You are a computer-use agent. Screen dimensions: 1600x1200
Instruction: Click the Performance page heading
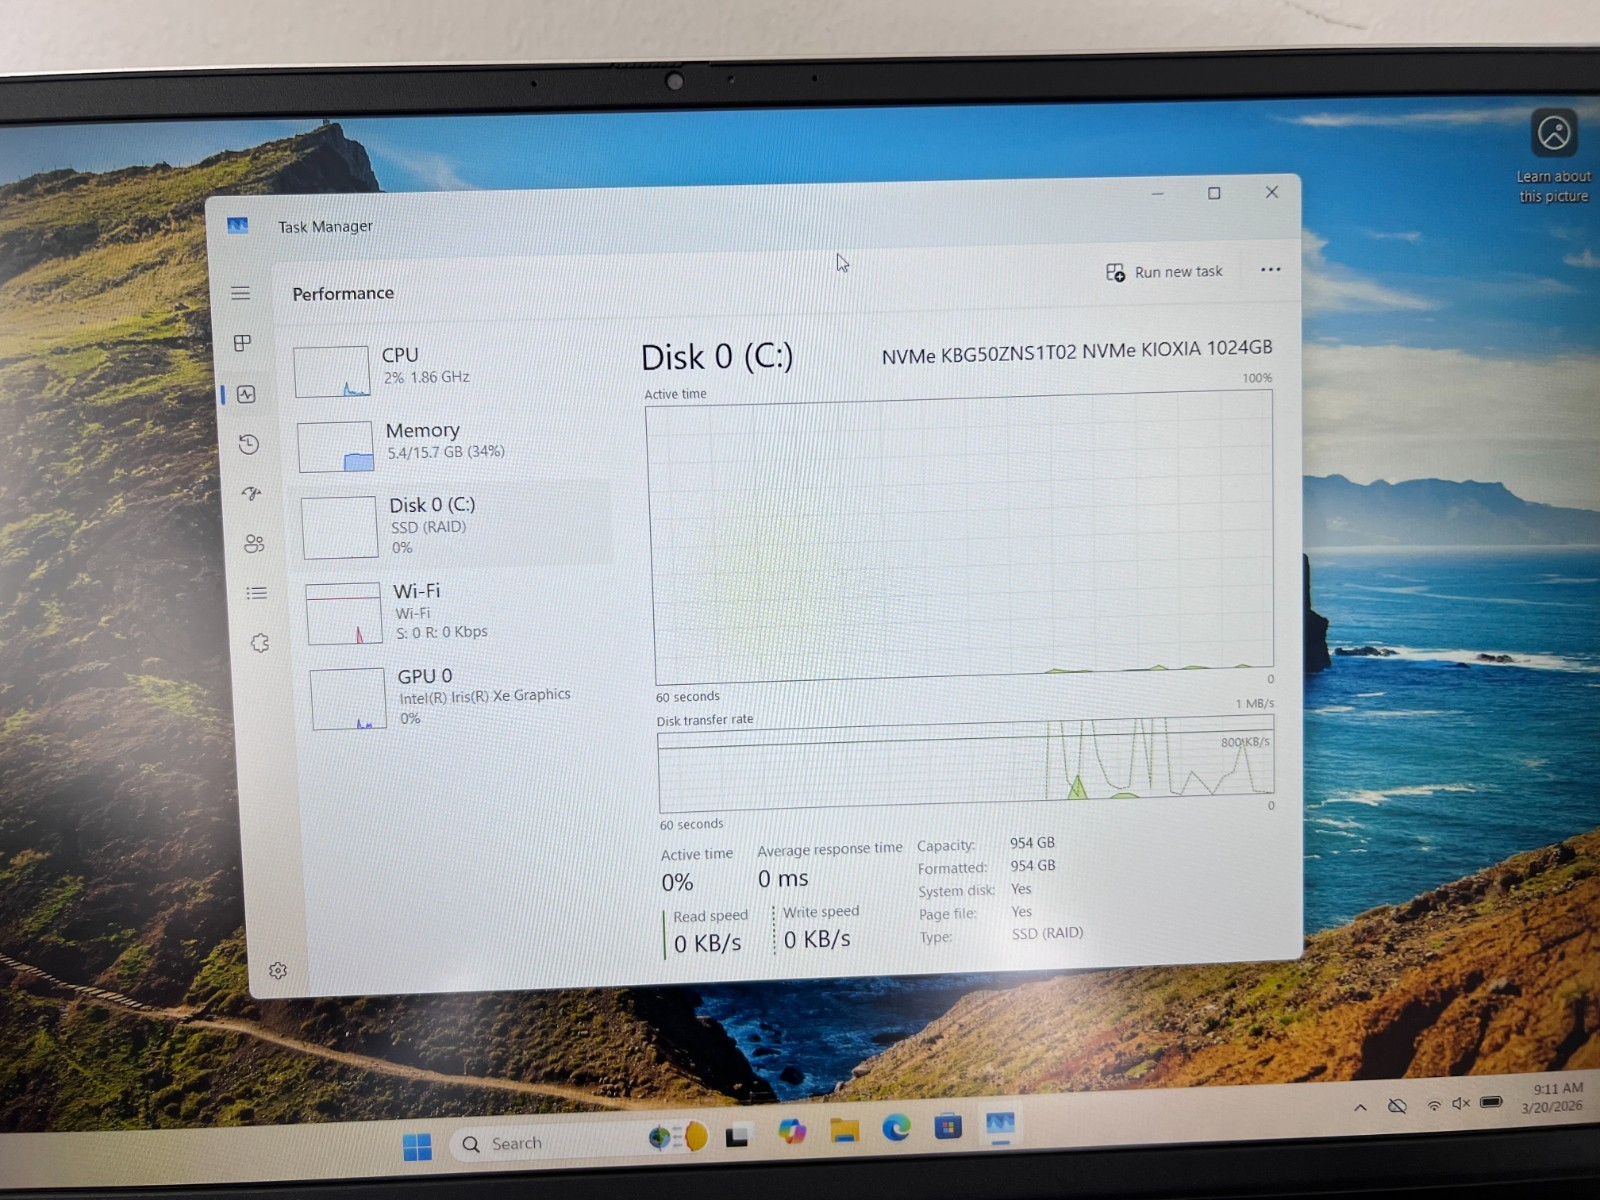[343, 293]
